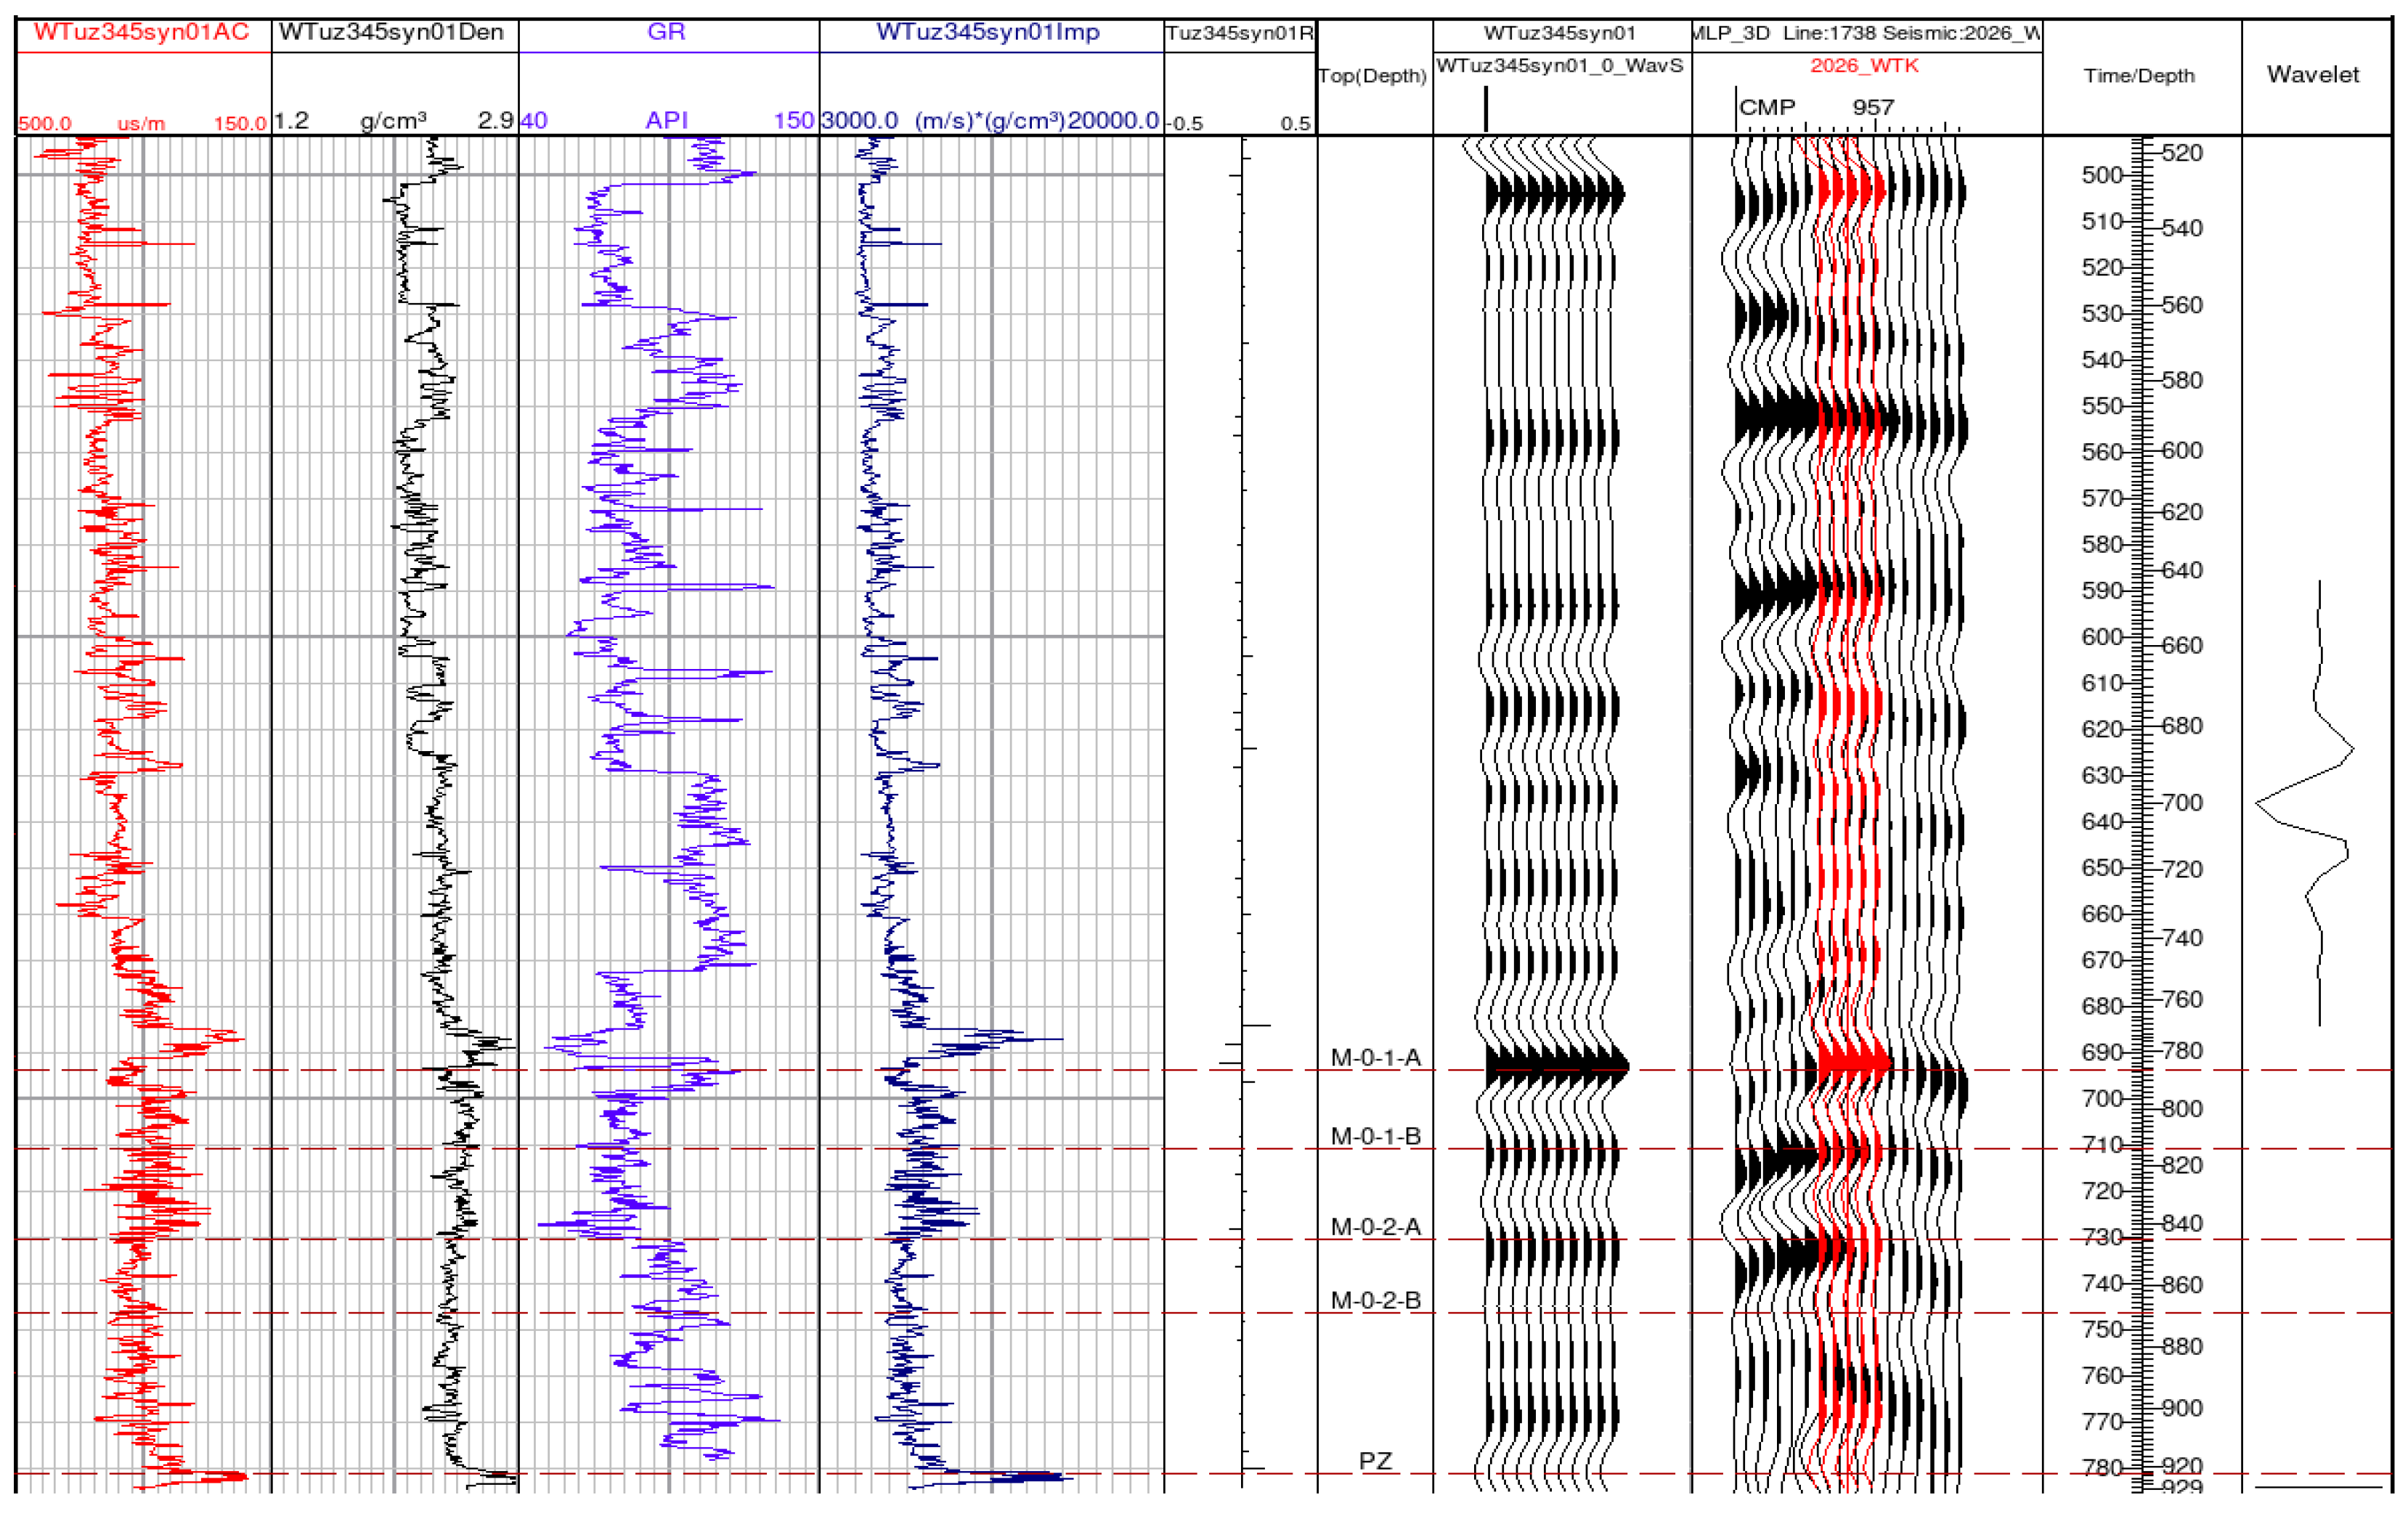Click the API unit label
2408x1516 pixels.
coord(667,121)
